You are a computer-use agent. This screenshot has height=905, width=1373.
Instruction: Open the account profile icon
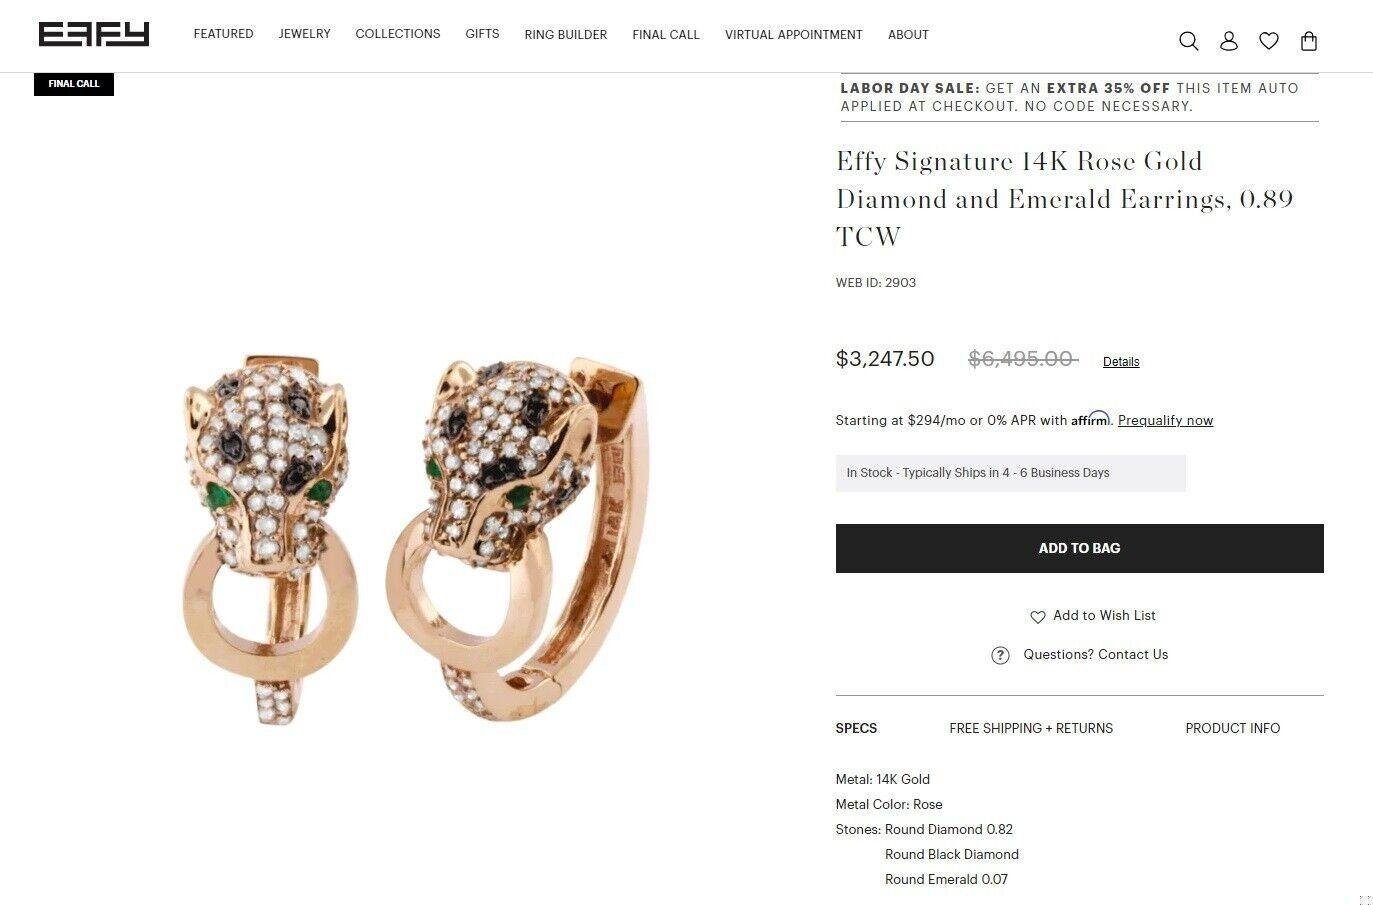(x=1229, y=41)
